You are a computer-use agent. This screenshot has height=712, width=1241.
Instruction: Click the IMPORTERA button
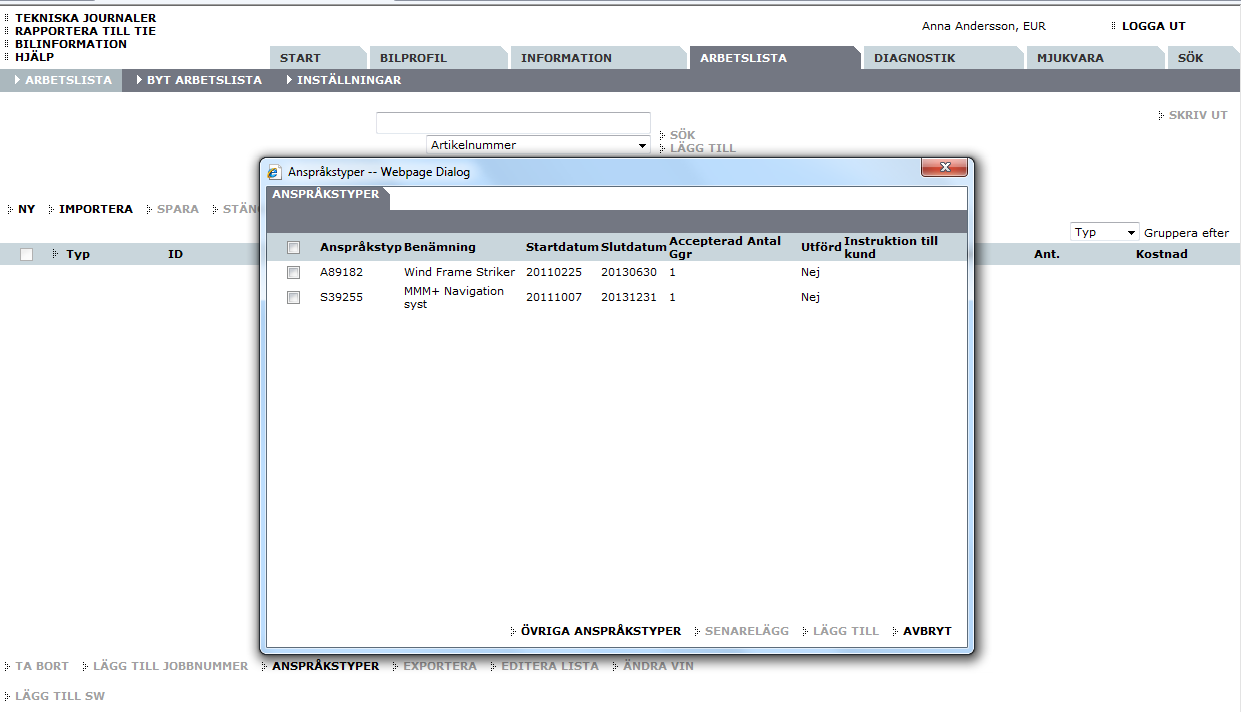95,209
